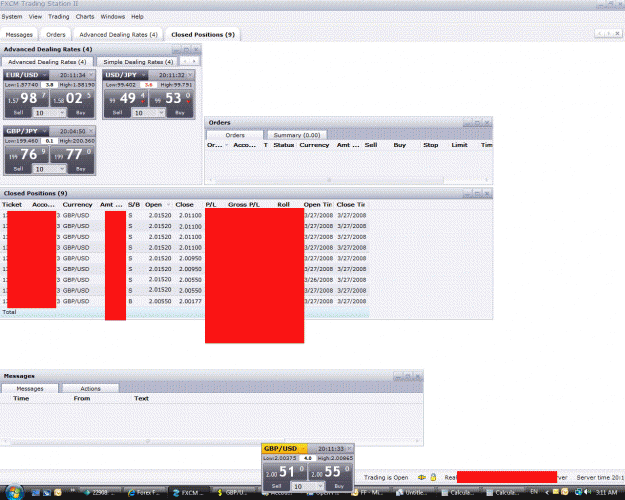
Task: Click the horizontal scrollbar in Orders panel
Action: (329, 180)
